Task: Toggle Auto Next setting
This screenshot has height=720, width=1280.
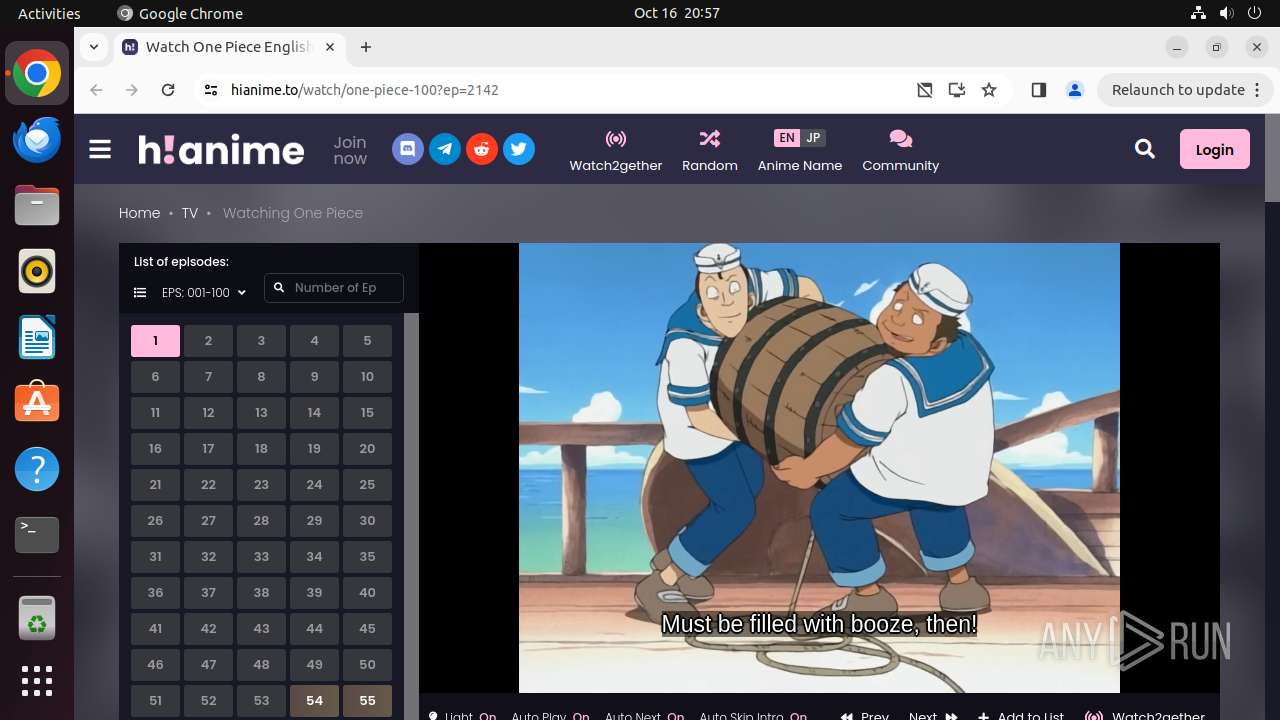Action: coord(645,716)
